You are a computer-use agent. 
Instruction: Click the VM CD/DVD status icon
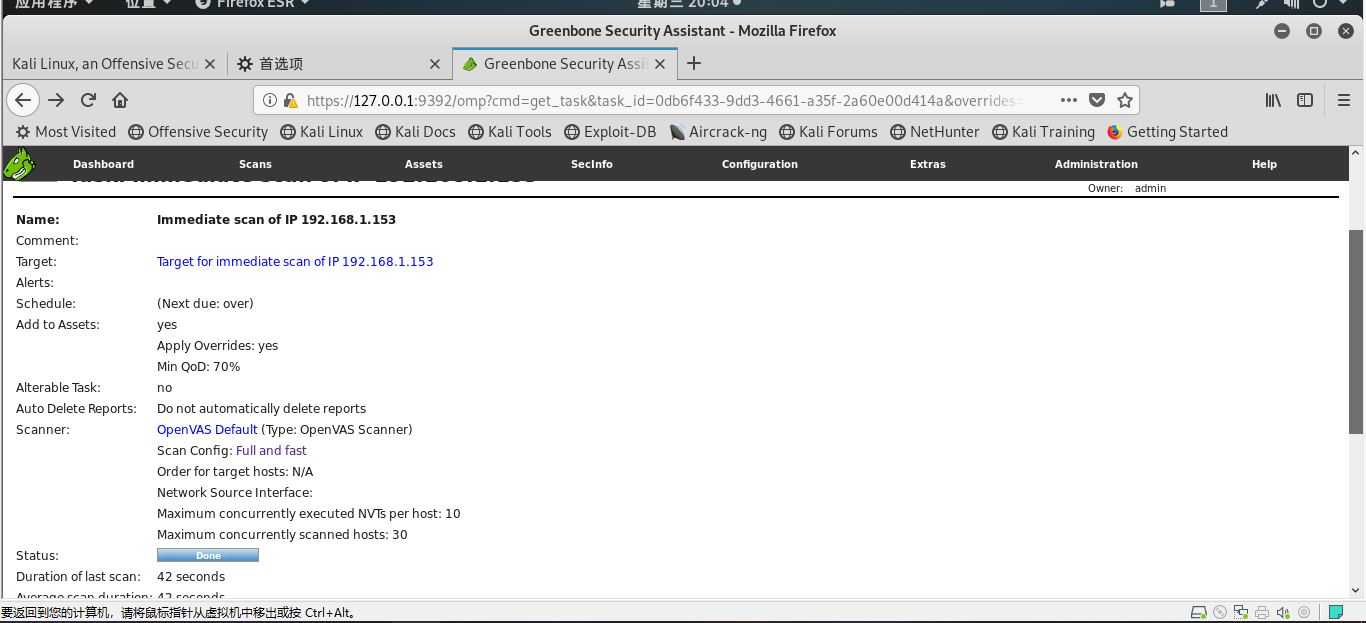[x=1220, y=612]
